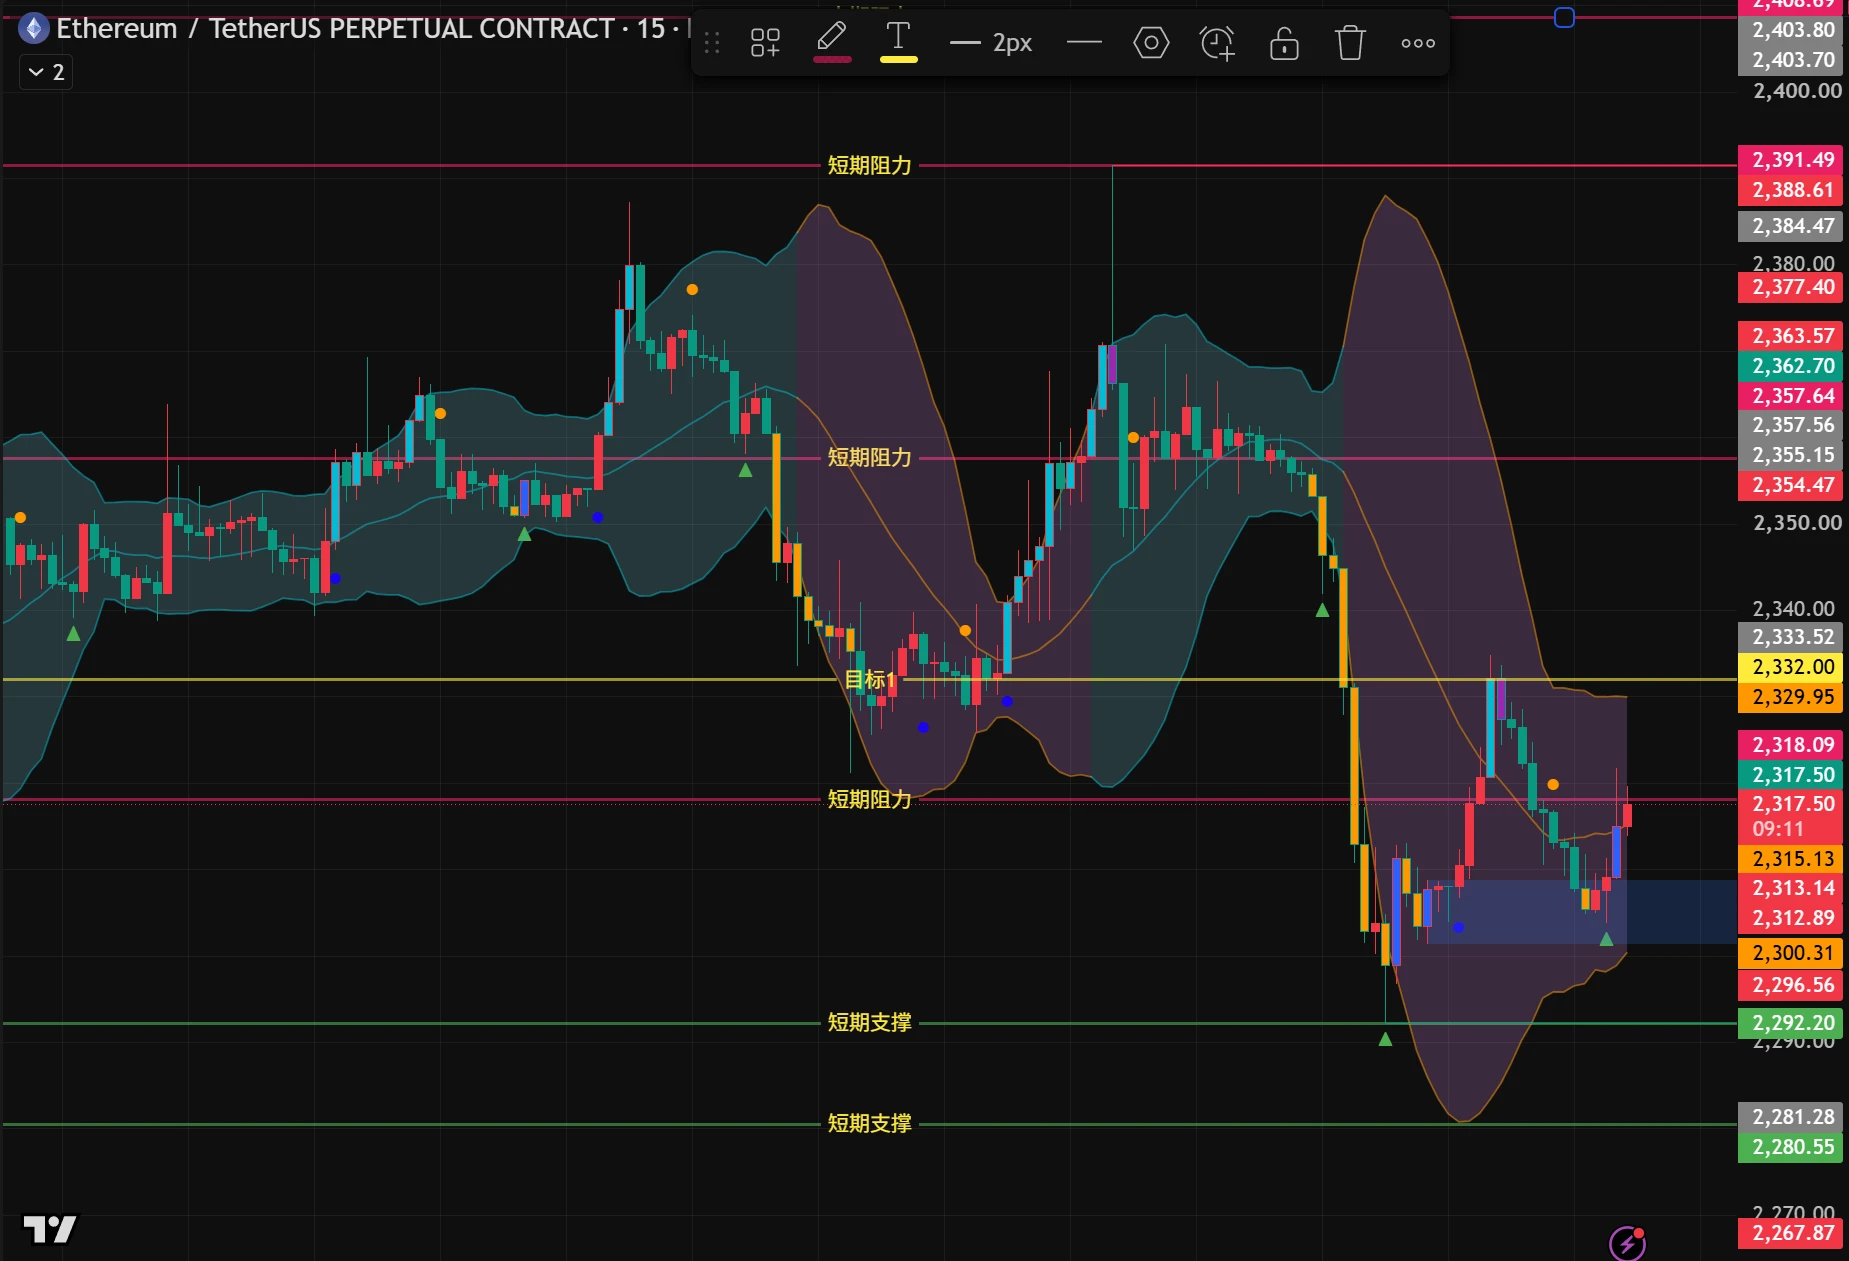Collapse the indicator legend chevron labeled 2
The height and width of the screenshot is (1261, 1849).
pyautogui.click(x=46, y=72)
